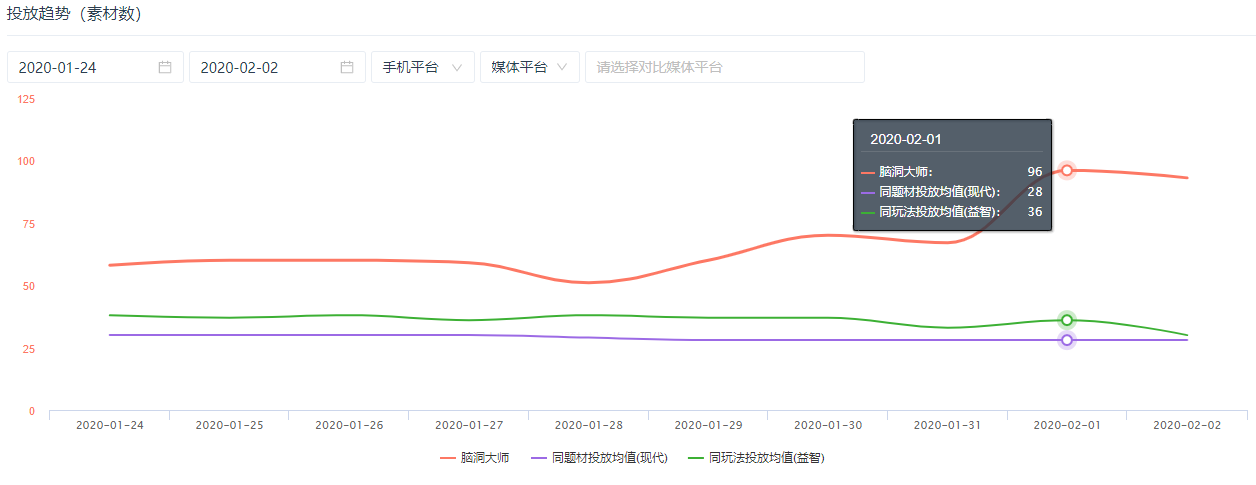Click the 2020-01-25 x-axis label
This screenshot has height=485, width=1256.
[229, 425]
